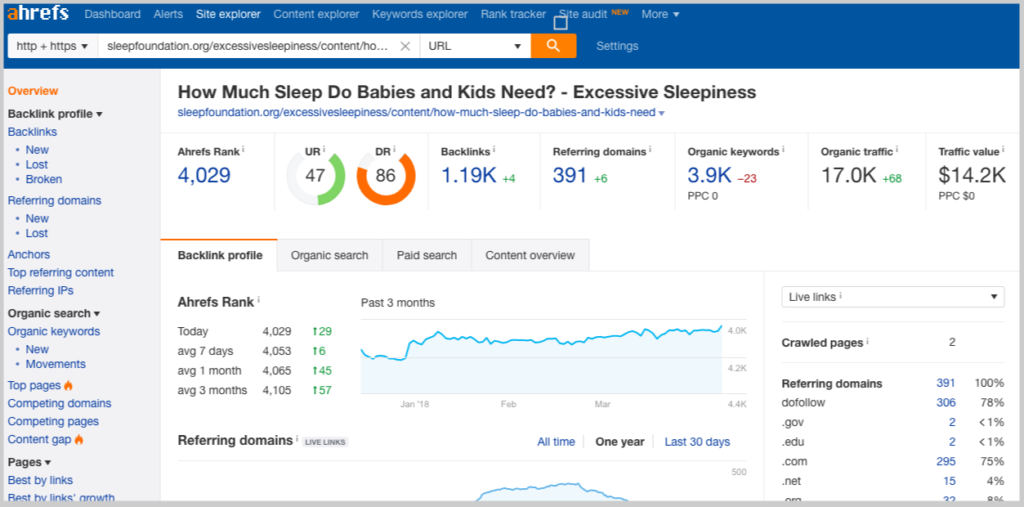Click info icon beside Organic keywords metric
1024x507 pixels.
click(x=784, y=151)
